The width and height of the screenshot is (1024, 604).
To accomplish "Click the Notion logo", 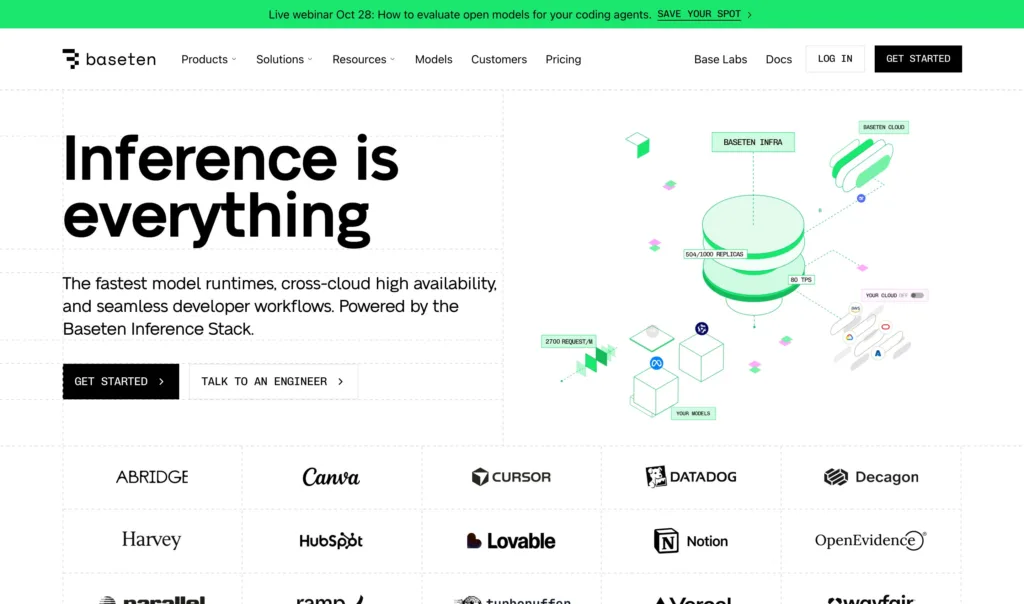I will click(691, 541).
